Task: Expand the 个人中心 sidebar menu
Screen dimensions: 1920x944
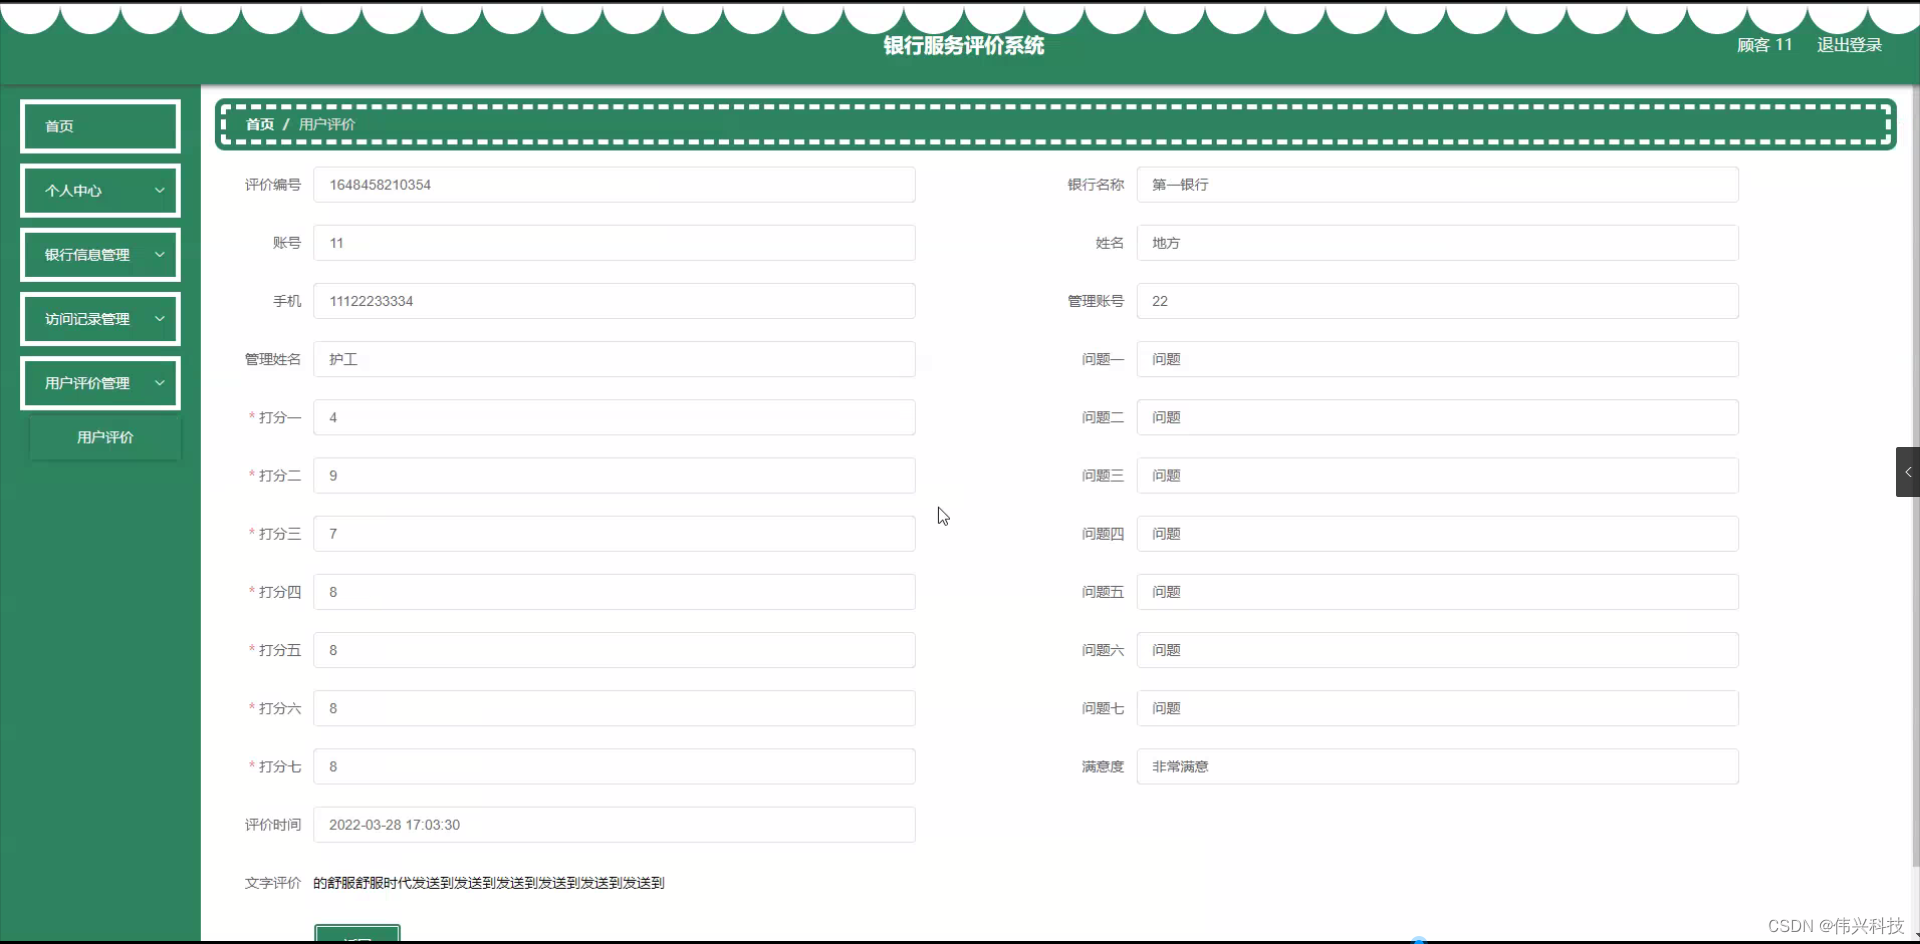Action: pyautogui.click(x=100, y=190)
